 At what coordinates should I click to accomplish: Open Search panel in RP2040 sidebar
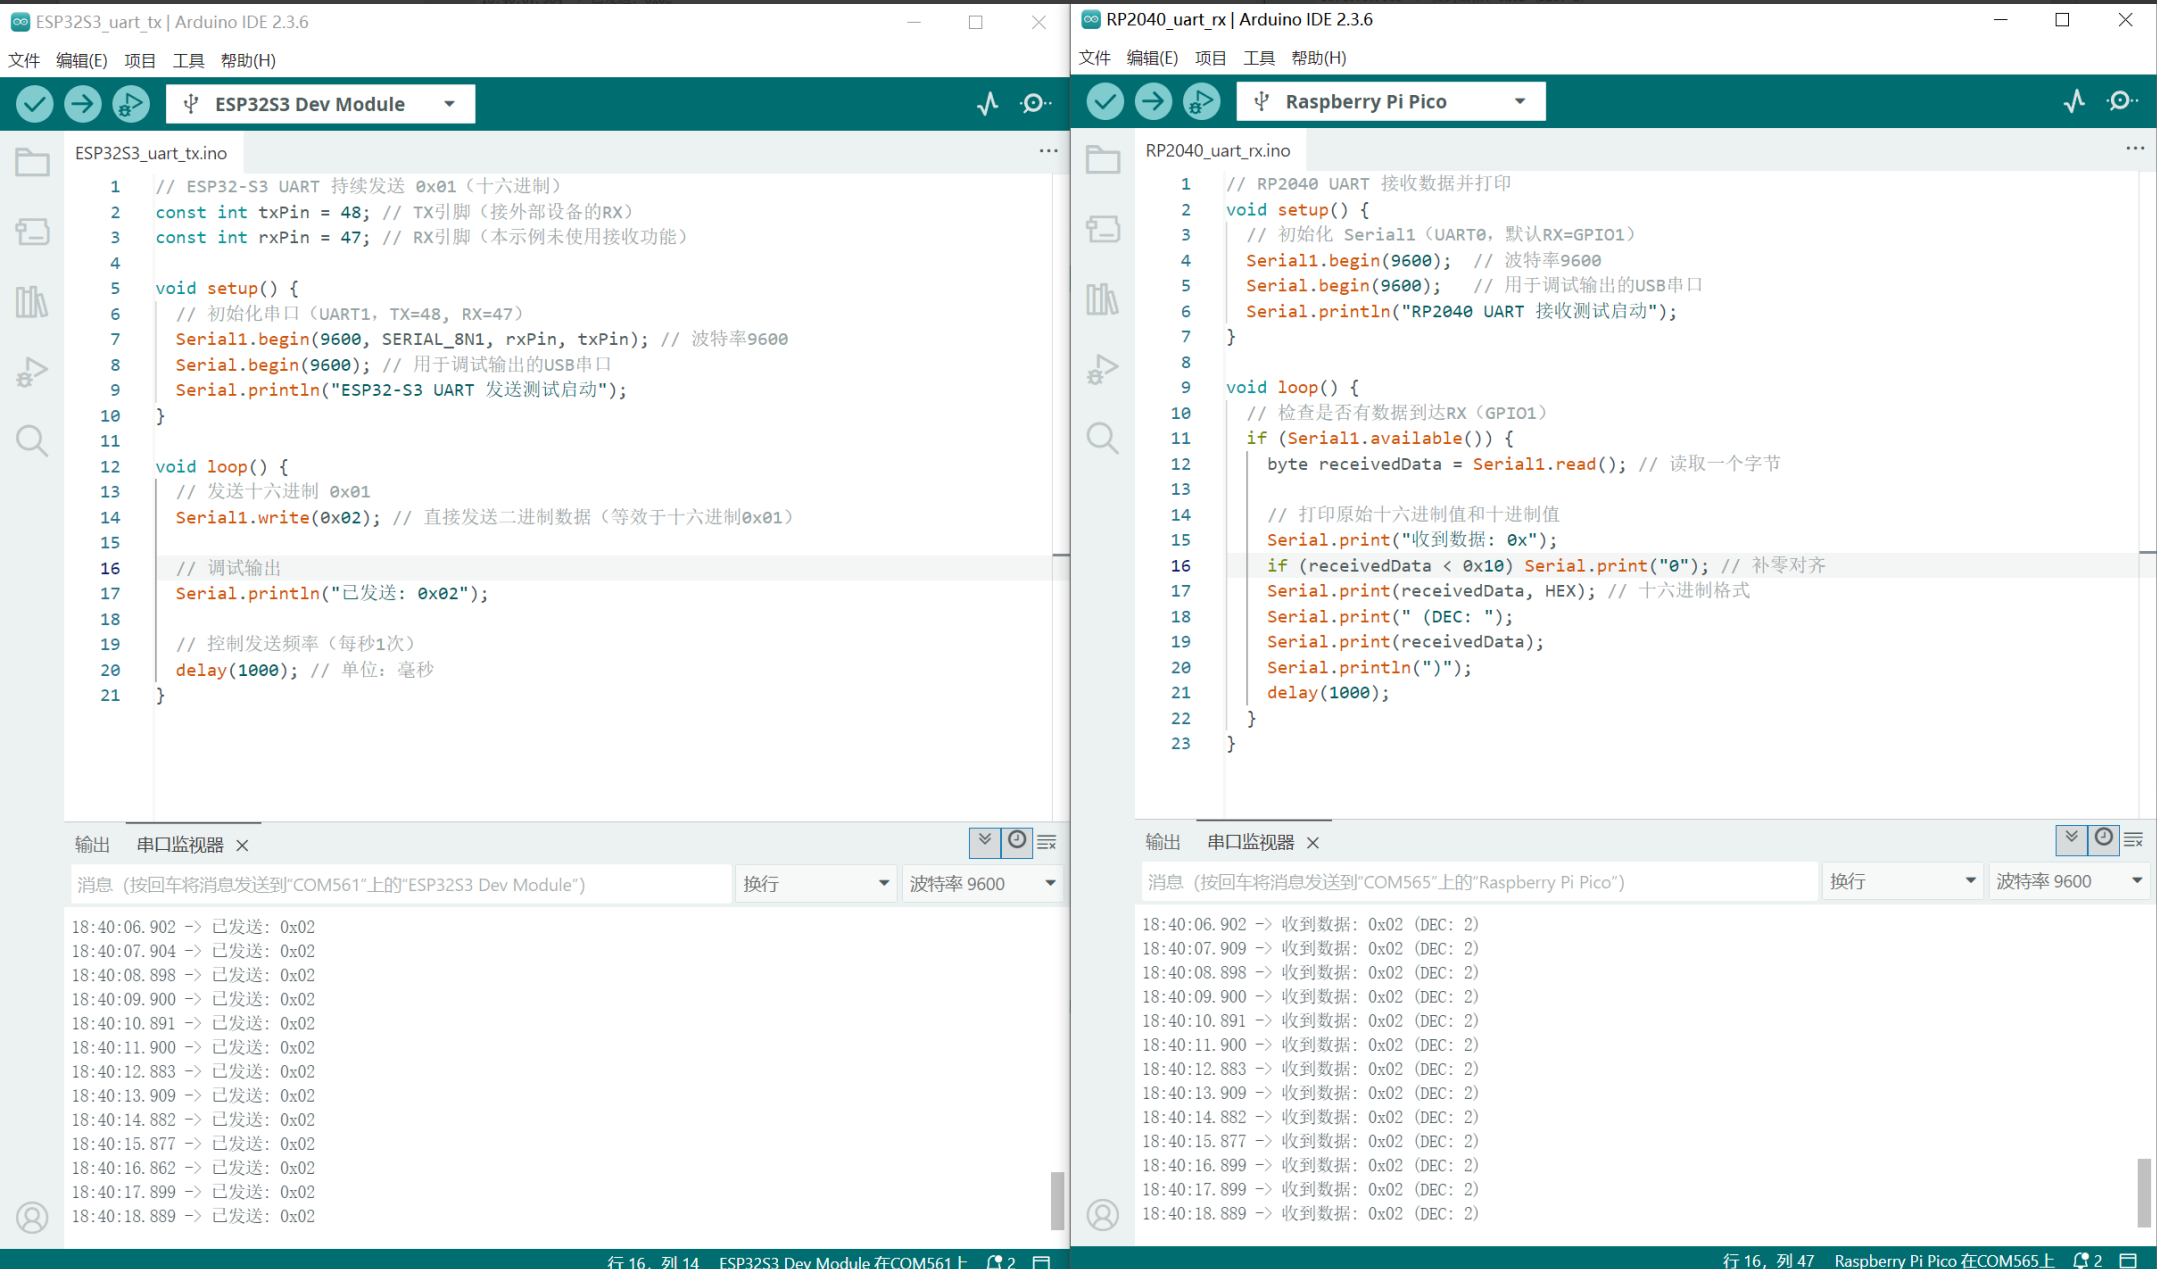click(x=1103, y=437)
